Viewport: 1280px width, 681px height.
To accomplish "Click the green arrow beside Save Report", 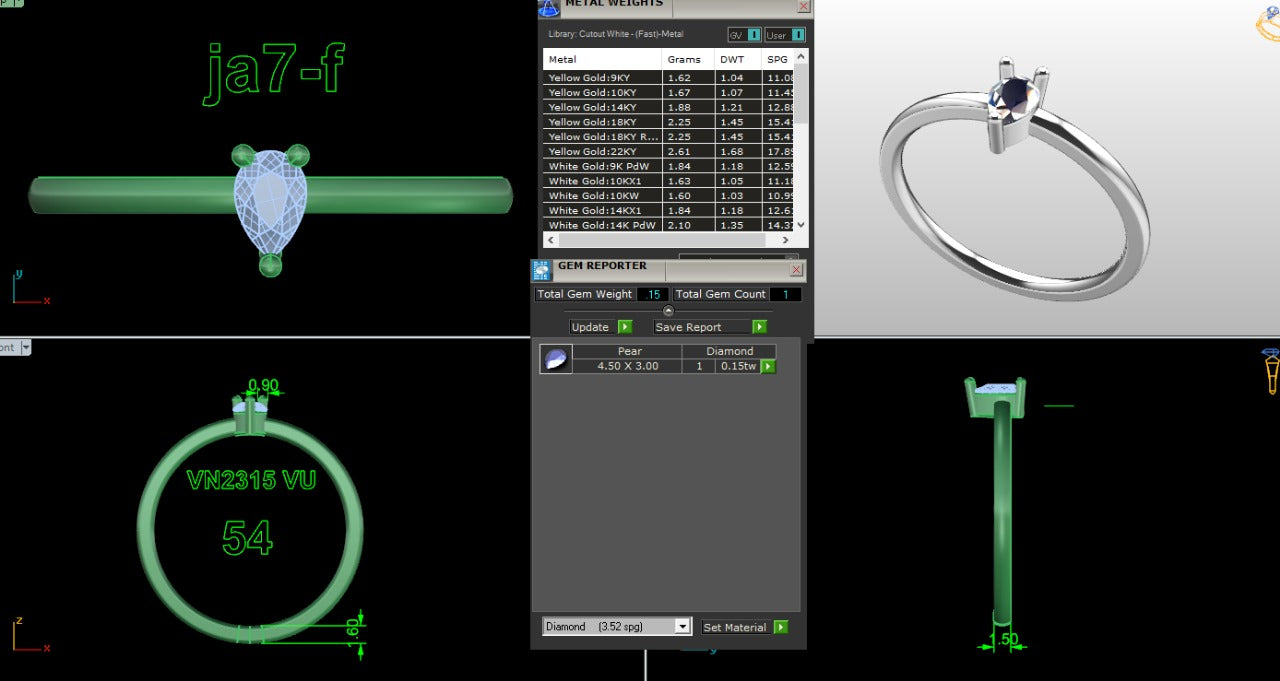I will point(759,327).
